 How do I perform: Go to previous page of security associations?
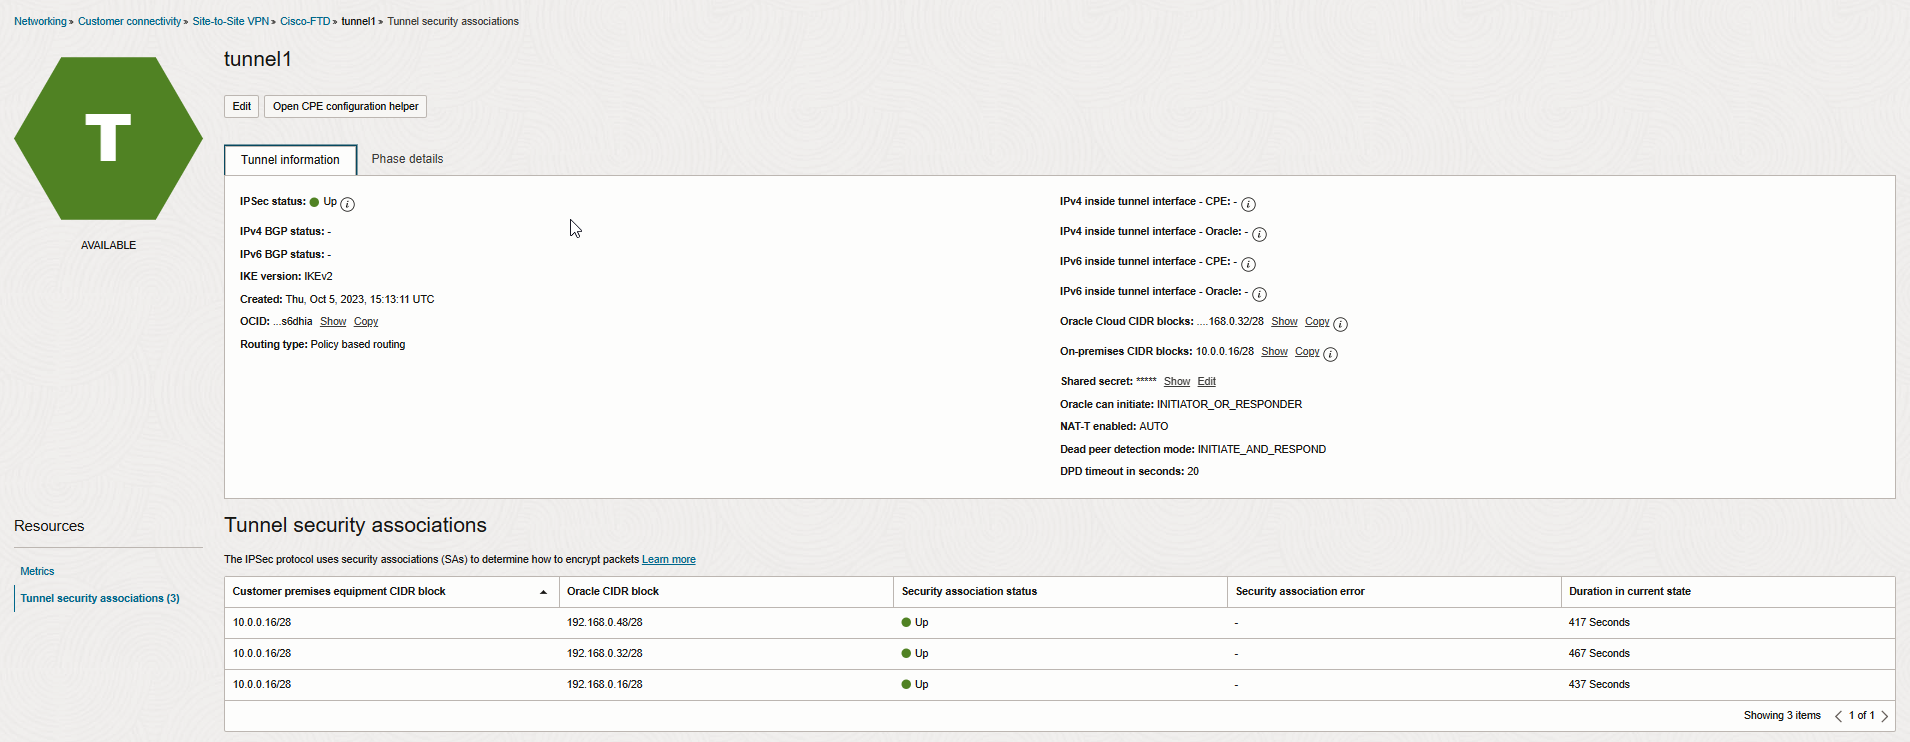point(1838,716)
